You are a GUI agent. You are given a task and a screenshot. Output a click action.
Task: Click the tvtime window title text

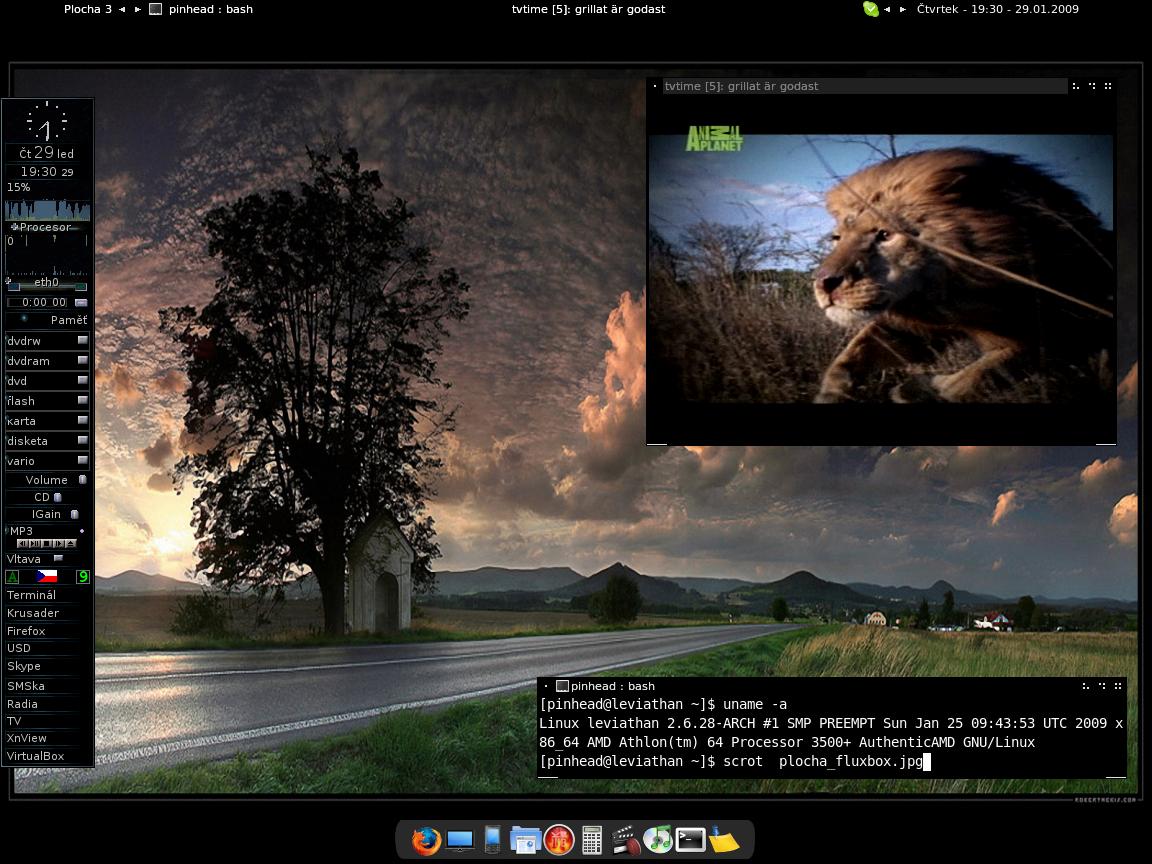point(741,86)
